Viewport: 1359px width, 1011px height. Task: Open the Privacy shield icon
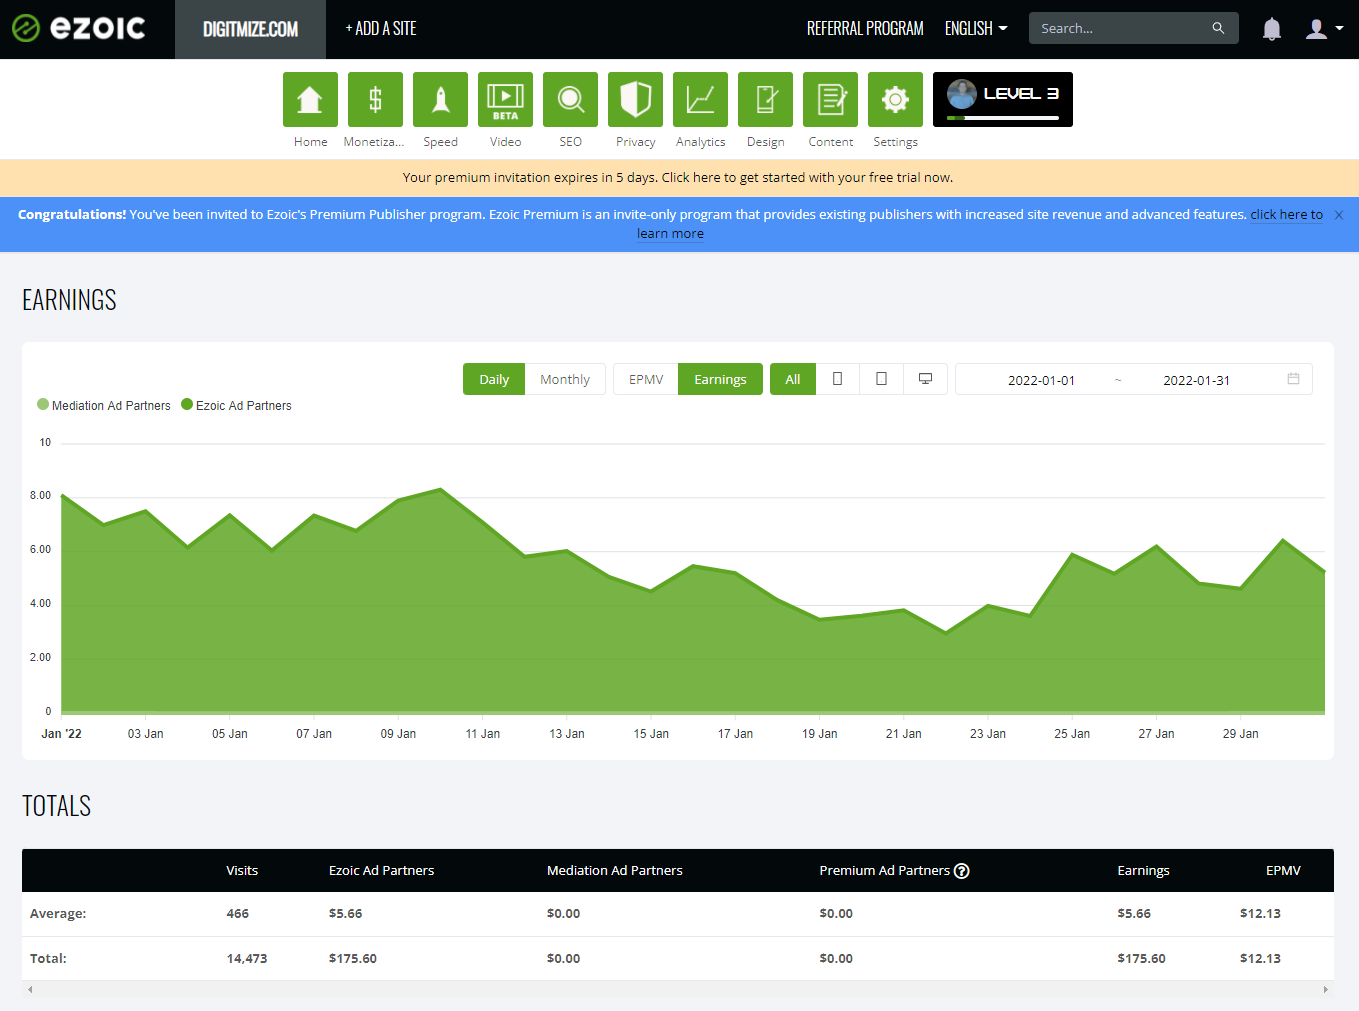tap(635, 100)
